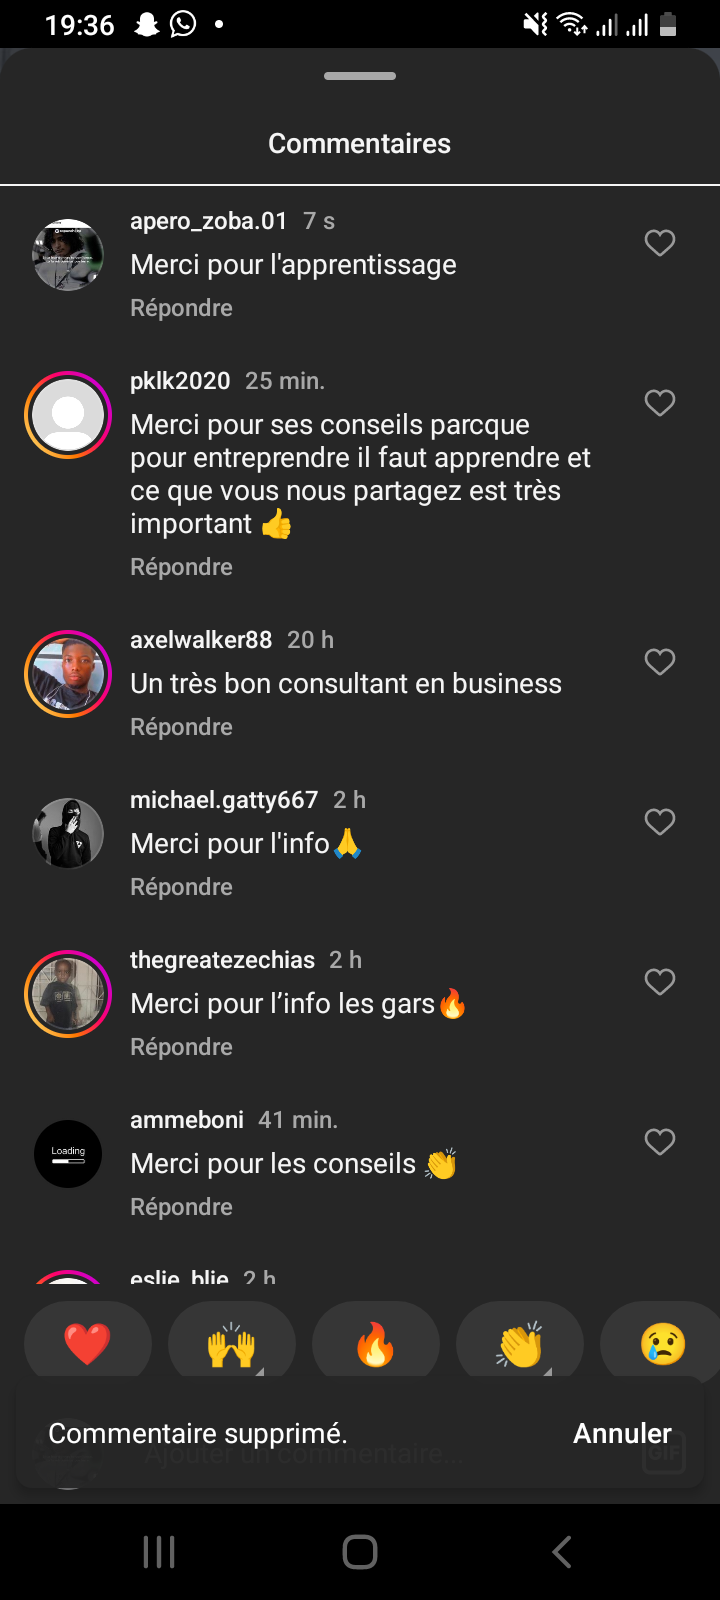The width and height of the screenshot is (720, 1600).
Task: Tap Annuler to undo comment deletion
Action: [622, 1433]
